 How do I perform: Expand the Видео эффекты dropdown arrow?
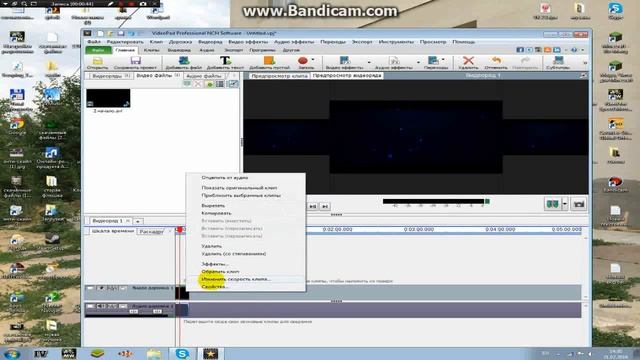[369, 62]
